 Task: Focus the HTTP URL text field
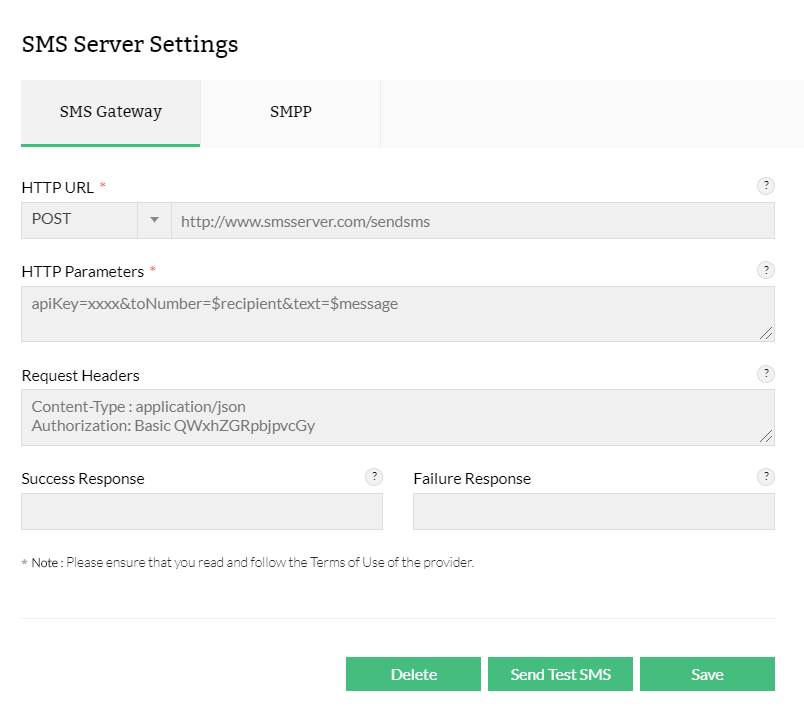click(x=472, y=221)
